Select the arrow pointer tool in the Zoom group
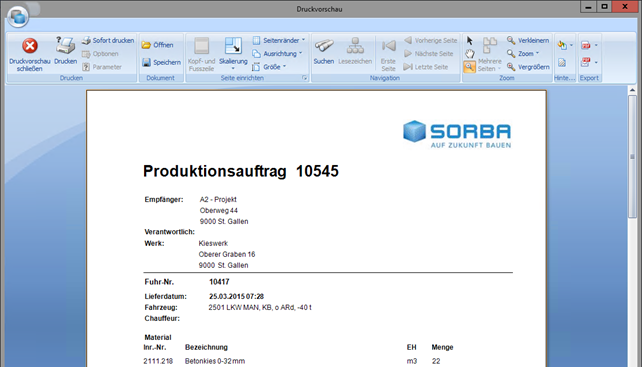Viewport: 642px width, 367px height. [x=470, y=41]
